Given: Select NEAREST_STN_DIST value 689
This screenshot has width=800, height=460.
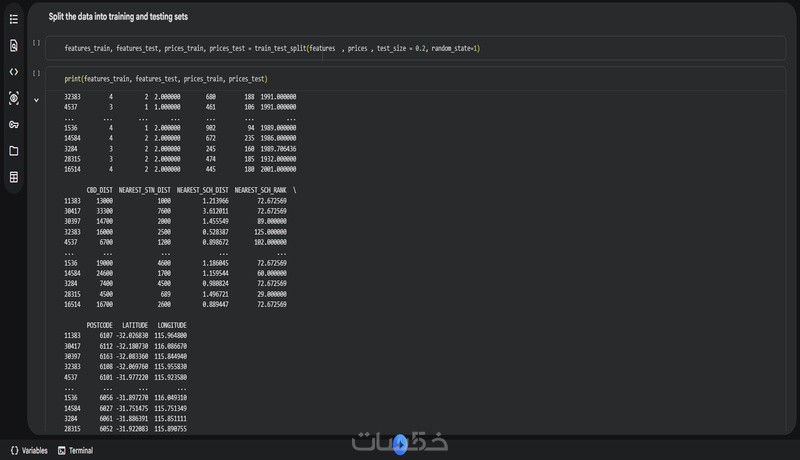Looking at the screenshot, I should coord(165,294).
